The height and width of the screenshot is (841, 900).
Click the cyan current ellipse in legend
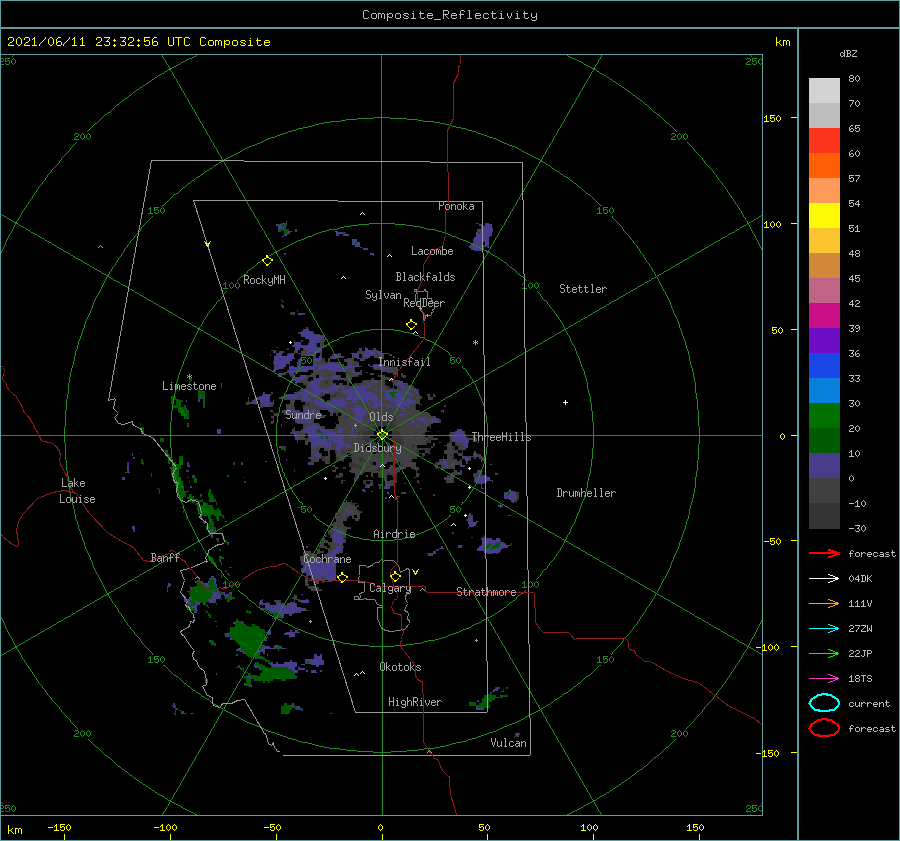tap(824, 703)
